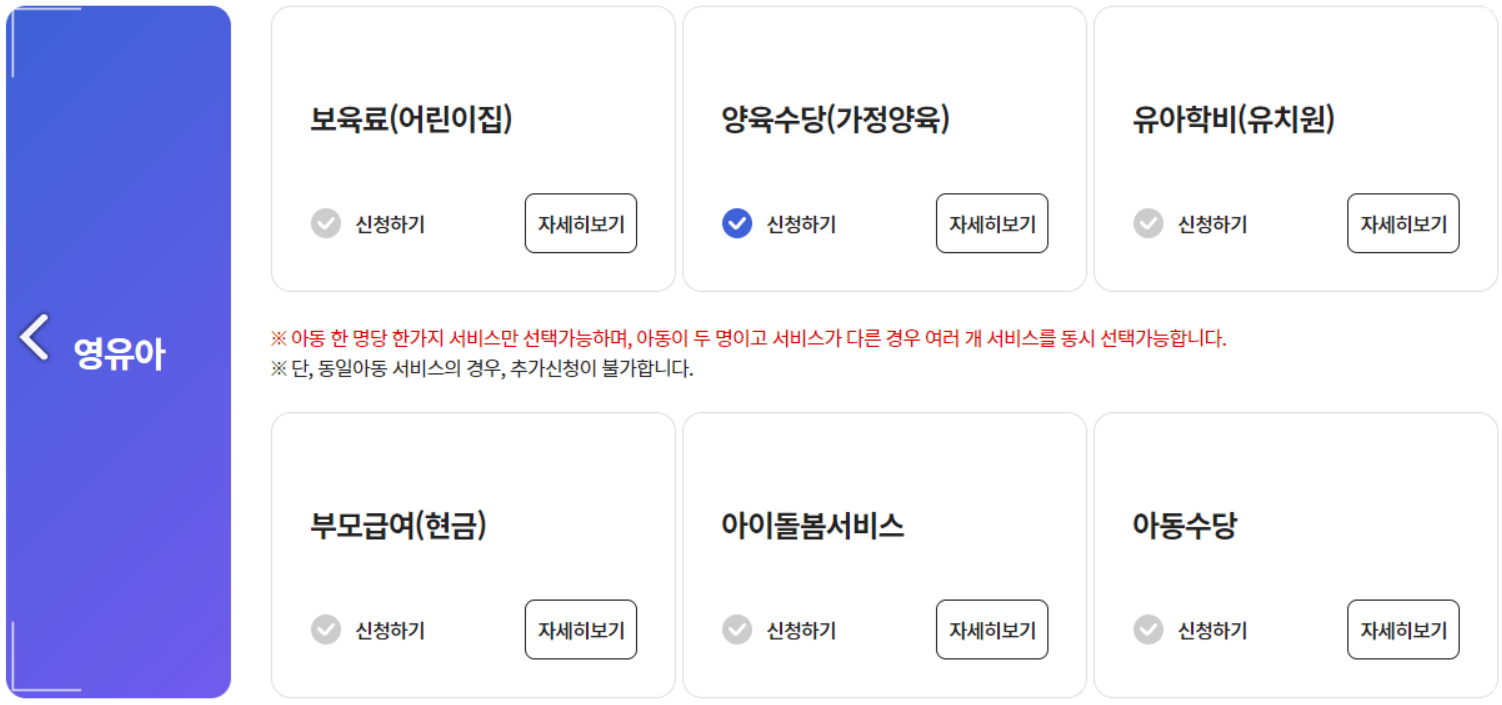Open 자세히보기 for 부모급여(현금)
The height and width of the screenshot is (705, 1502).
click(x=580, y=629)
